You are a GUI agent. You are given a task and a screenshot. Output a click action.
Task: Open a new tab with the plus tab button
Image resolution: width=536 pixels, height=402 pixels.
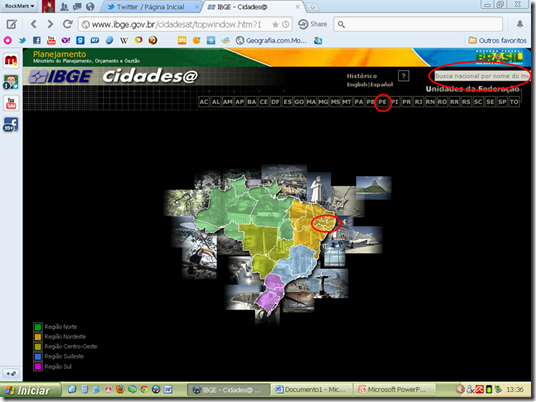tap(312, 6)
